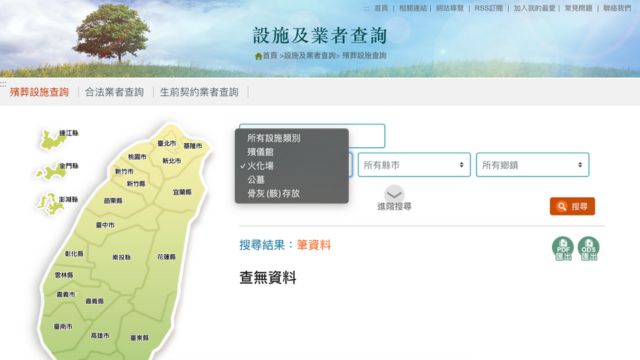Viewport: 640px width, 360px height.
Task: Switch to 合法業者查詢 tab
Action: click(x=114, y=92)
